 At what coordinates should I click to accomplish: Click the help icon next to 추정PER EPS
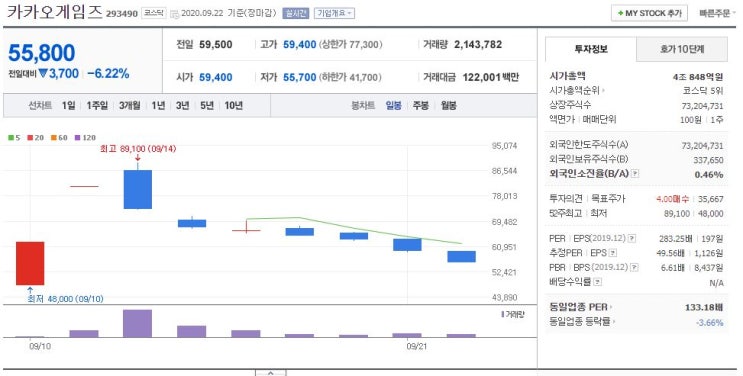pyautogui.click(x=613, y=253)
